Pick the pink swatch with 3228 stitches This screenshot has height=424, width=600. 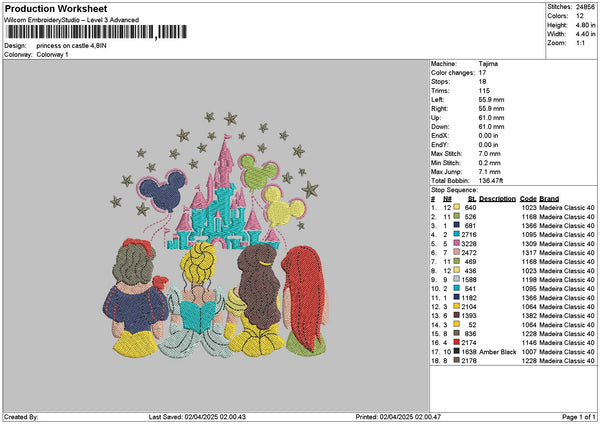(x=457, y=243)
